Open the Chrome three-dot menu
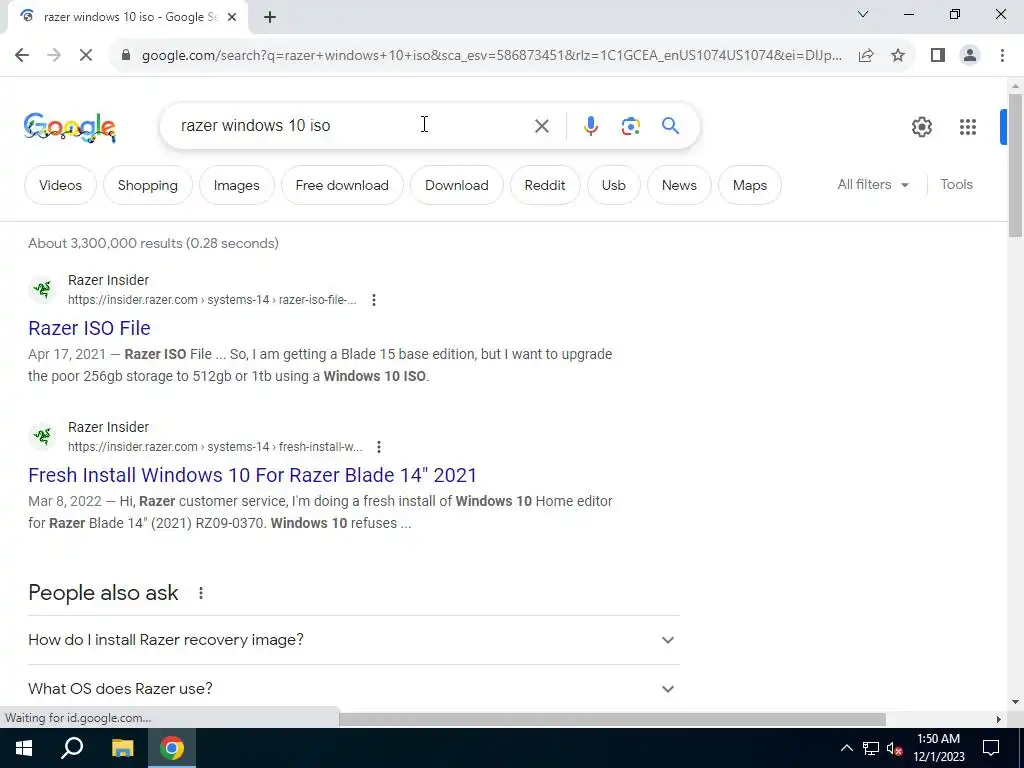 coord(1002,56)
